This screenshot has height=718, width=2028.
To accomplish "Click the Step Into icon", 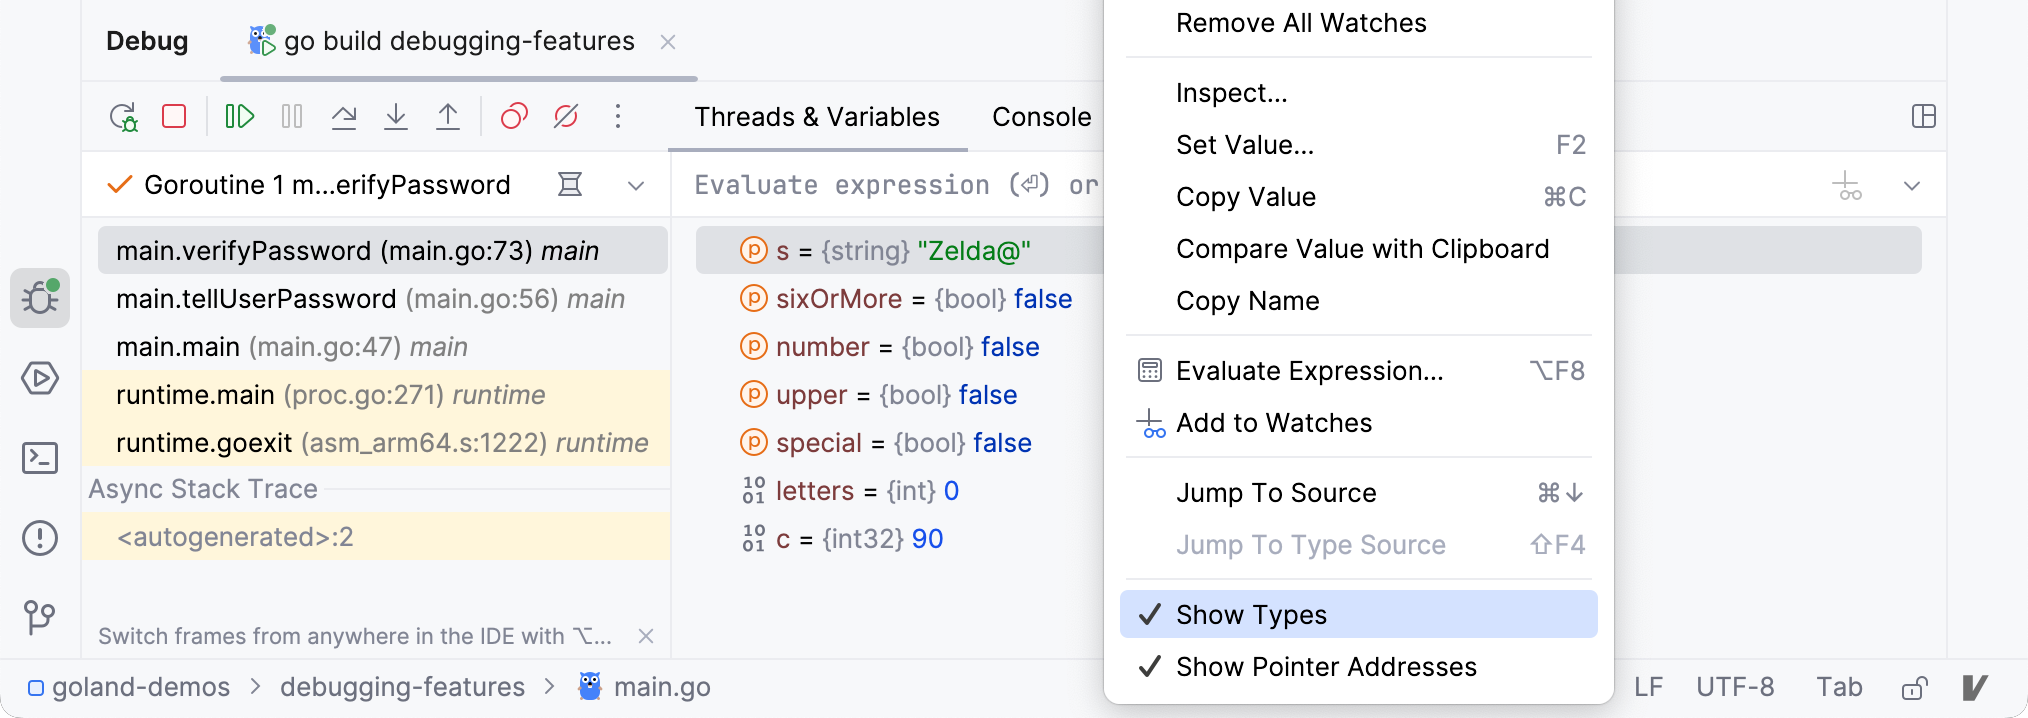I will tap(396, 117).
